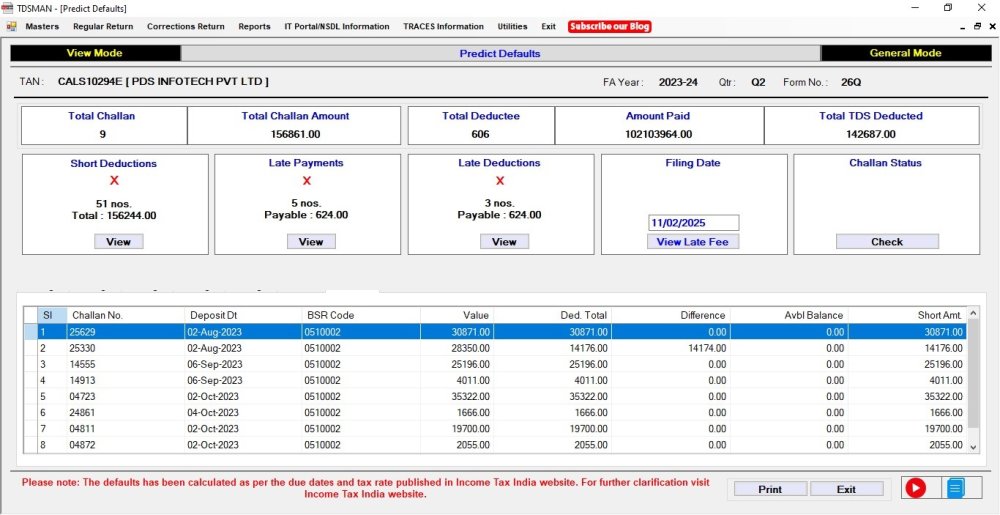
Task: Open the TRACES Information menu
Action: pos(443,27)
